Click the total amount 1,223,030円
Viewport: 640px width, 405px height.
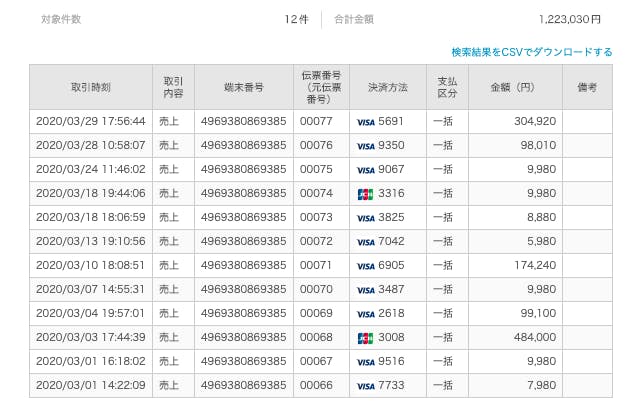569,19
